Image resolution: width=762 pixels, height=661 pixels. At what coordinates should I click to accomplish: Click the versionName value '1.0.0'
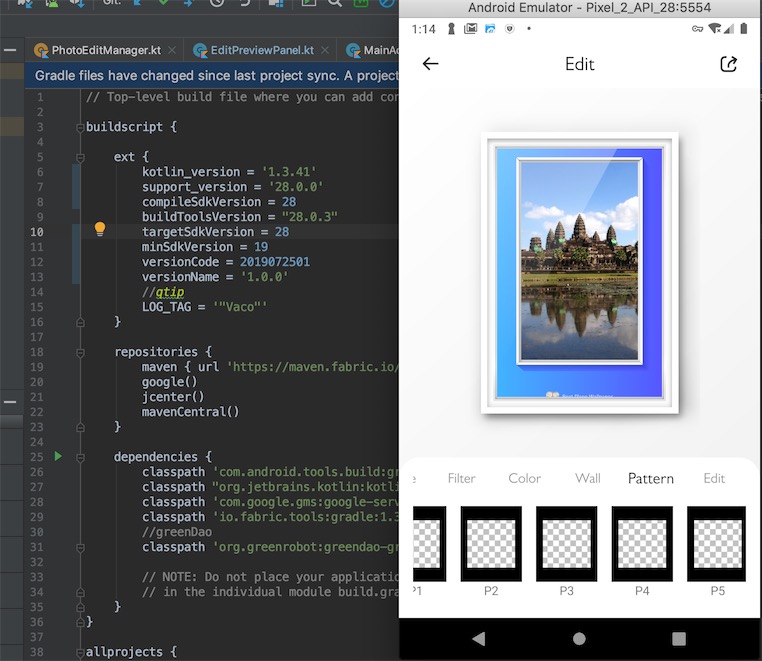click(264, 277)
